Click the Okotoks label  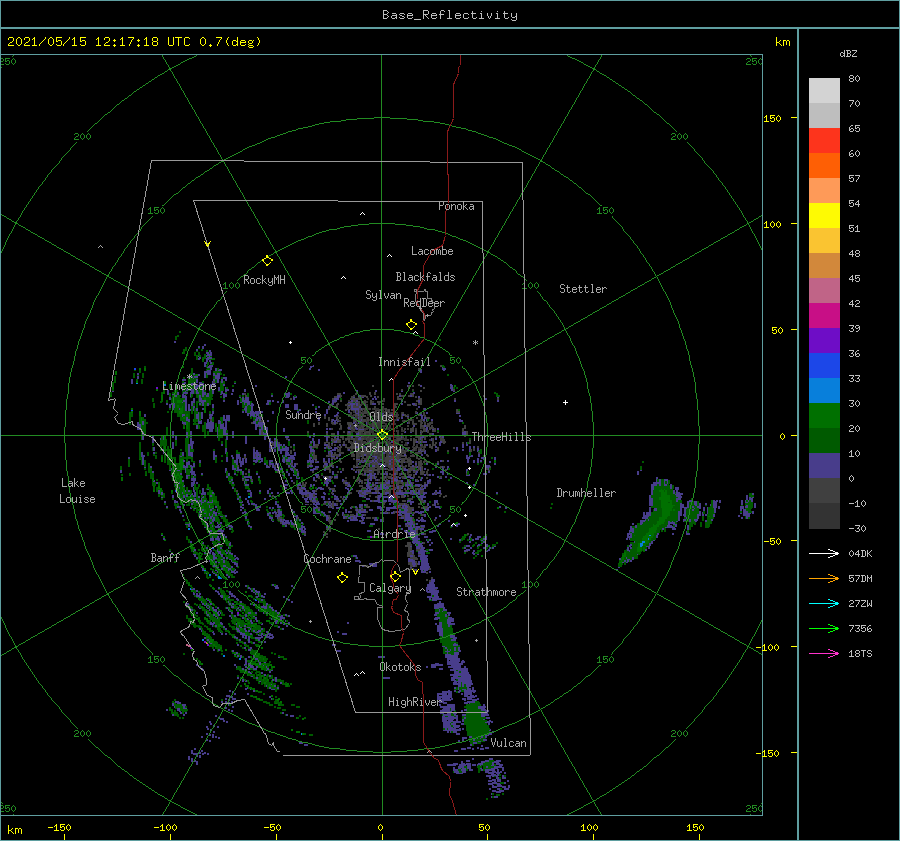[400, 667]
